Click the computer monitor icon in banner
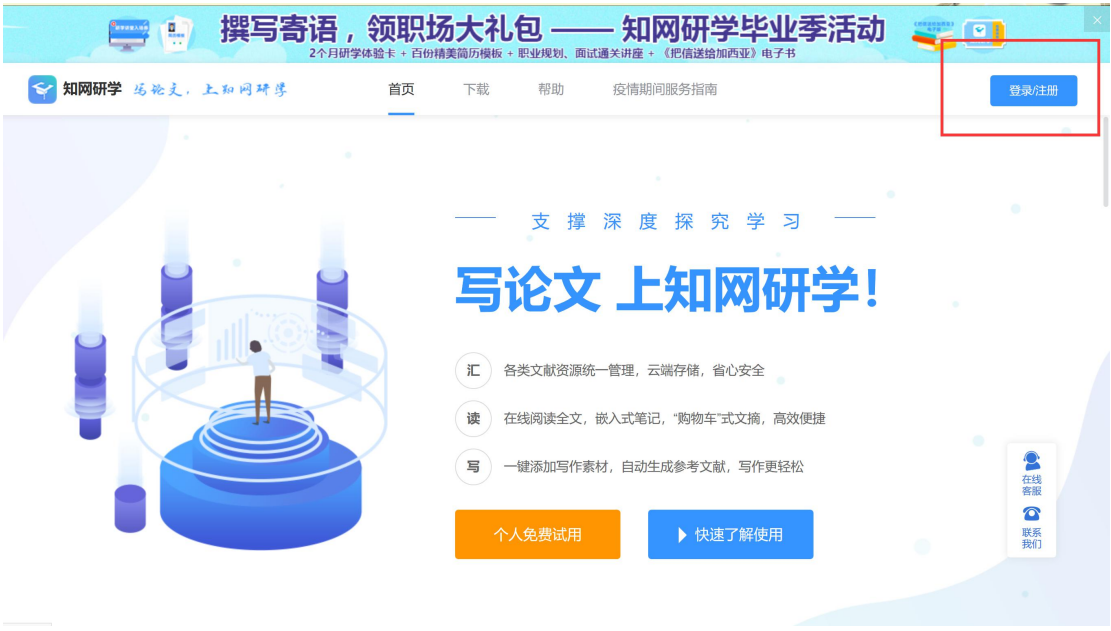The height and width of the screenshot is (631, 1111). (x=128, y=33)
